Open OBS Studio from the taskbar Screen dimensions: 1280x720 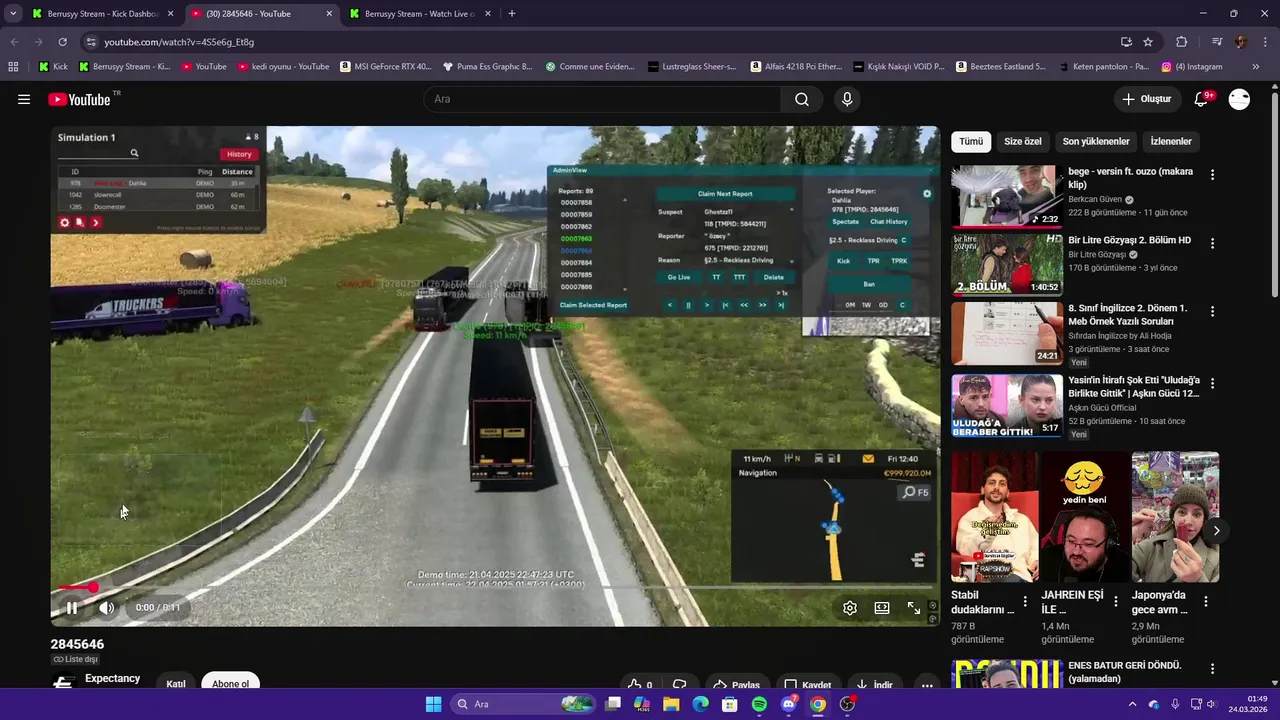click(847, 704)
